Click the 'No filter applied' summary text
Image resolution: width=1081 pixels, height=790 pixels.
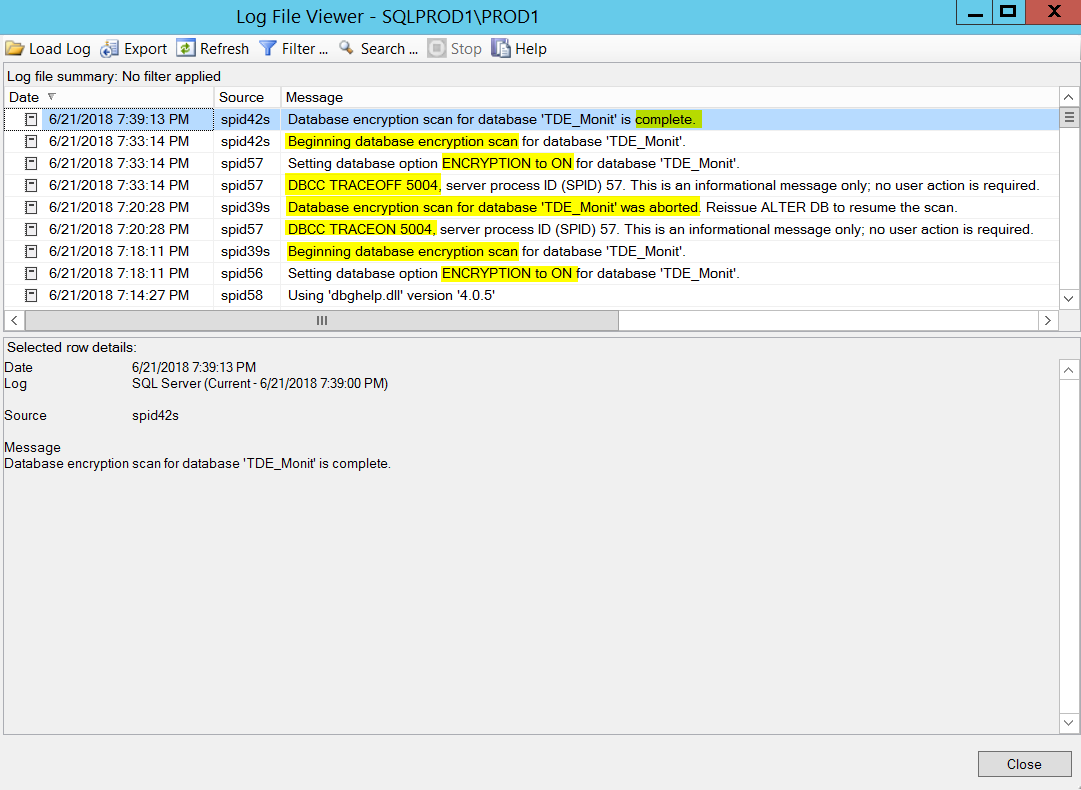171,77
